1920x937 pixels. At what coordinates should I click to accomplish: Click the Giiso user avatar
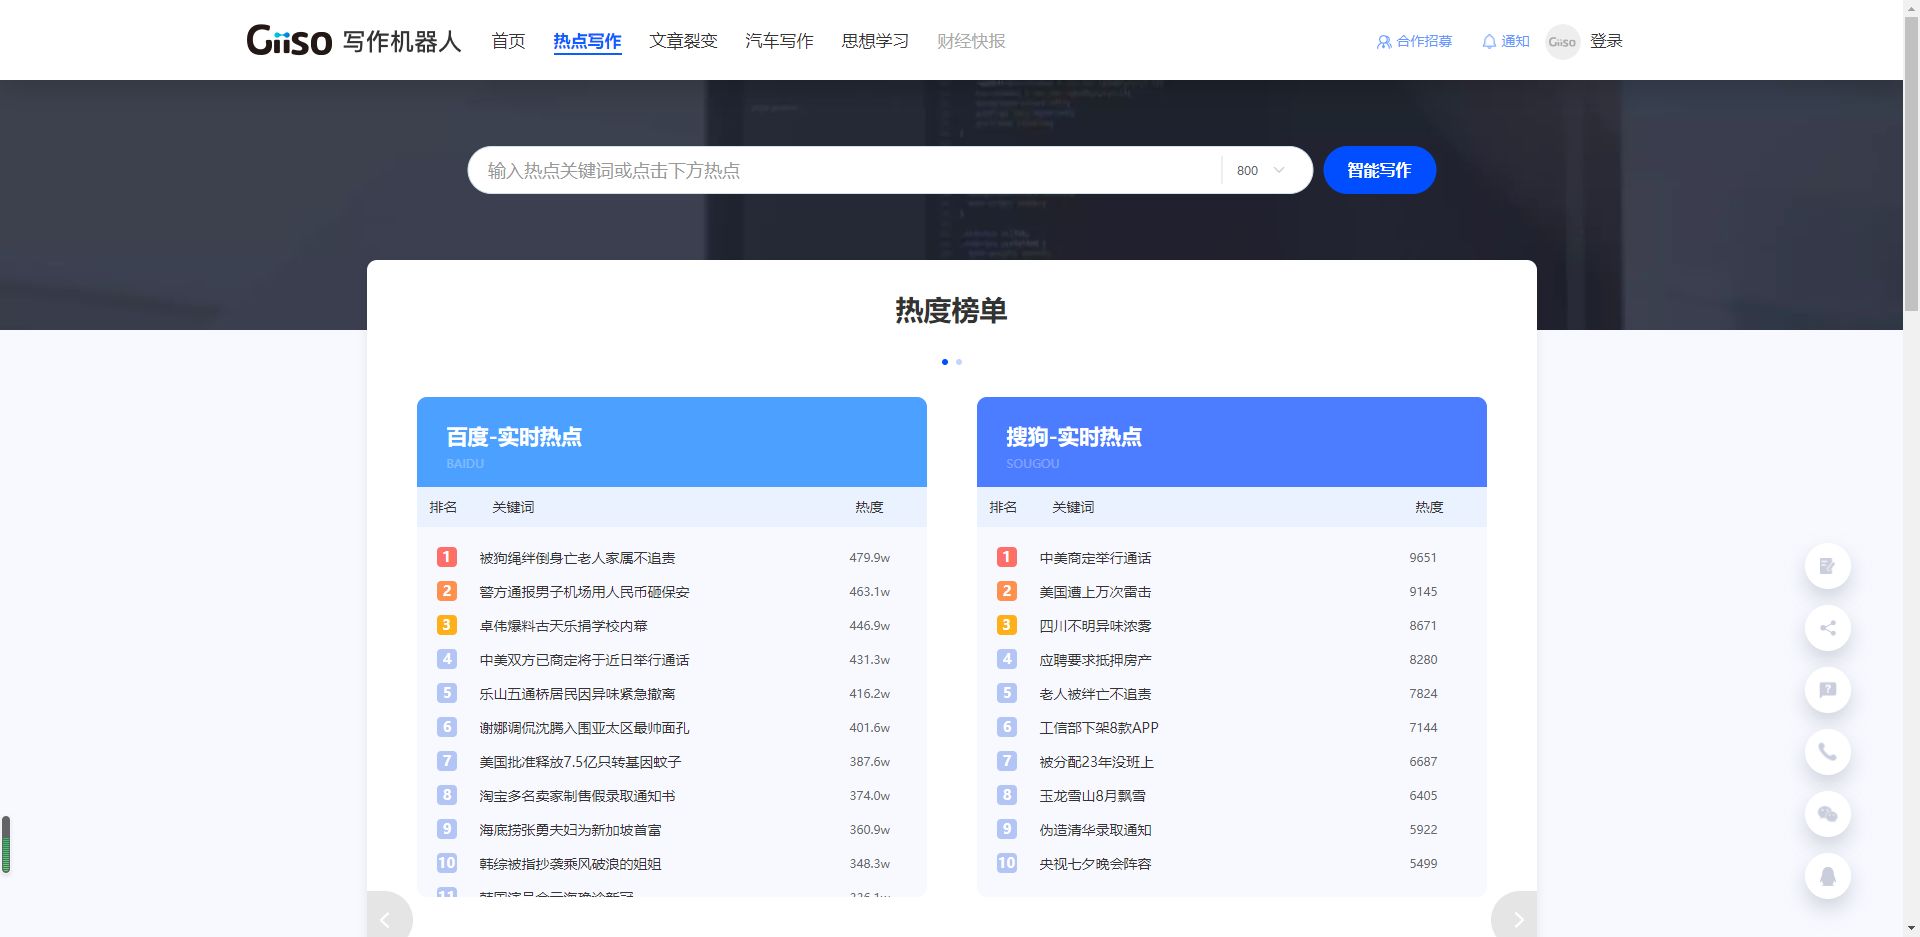click(x=1562, y=41)
